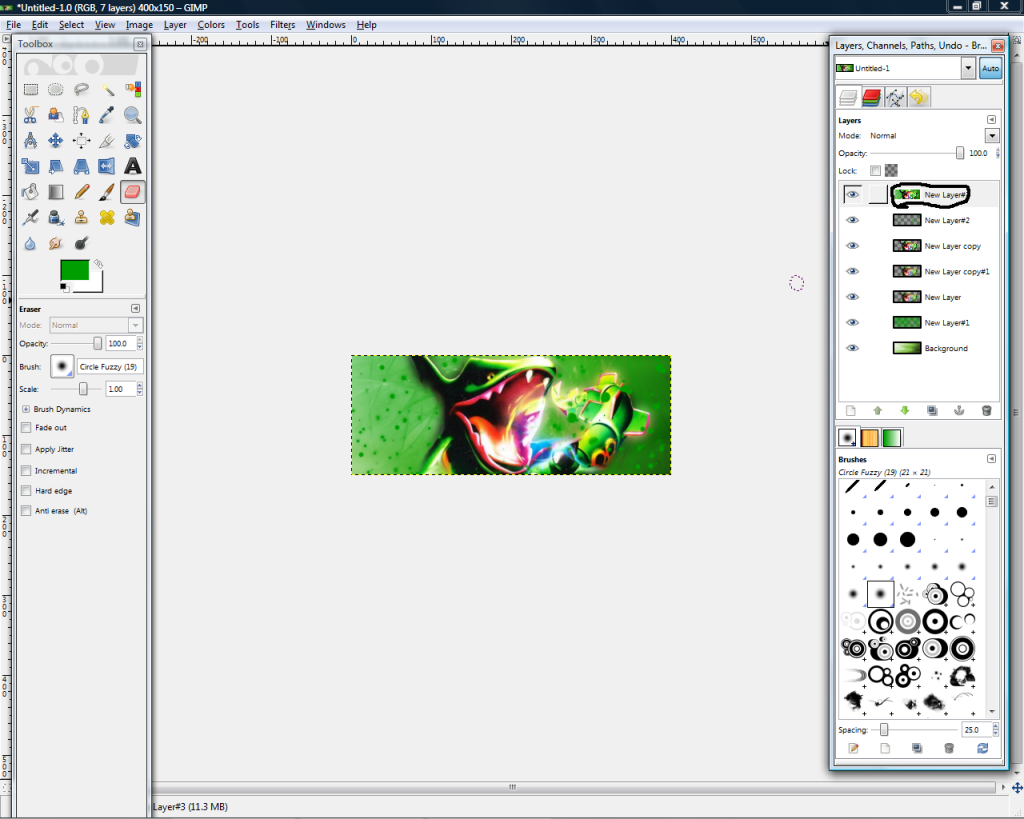Delete the selected layer
This screenshot has height=819, width=1024.
coord(987,411)
